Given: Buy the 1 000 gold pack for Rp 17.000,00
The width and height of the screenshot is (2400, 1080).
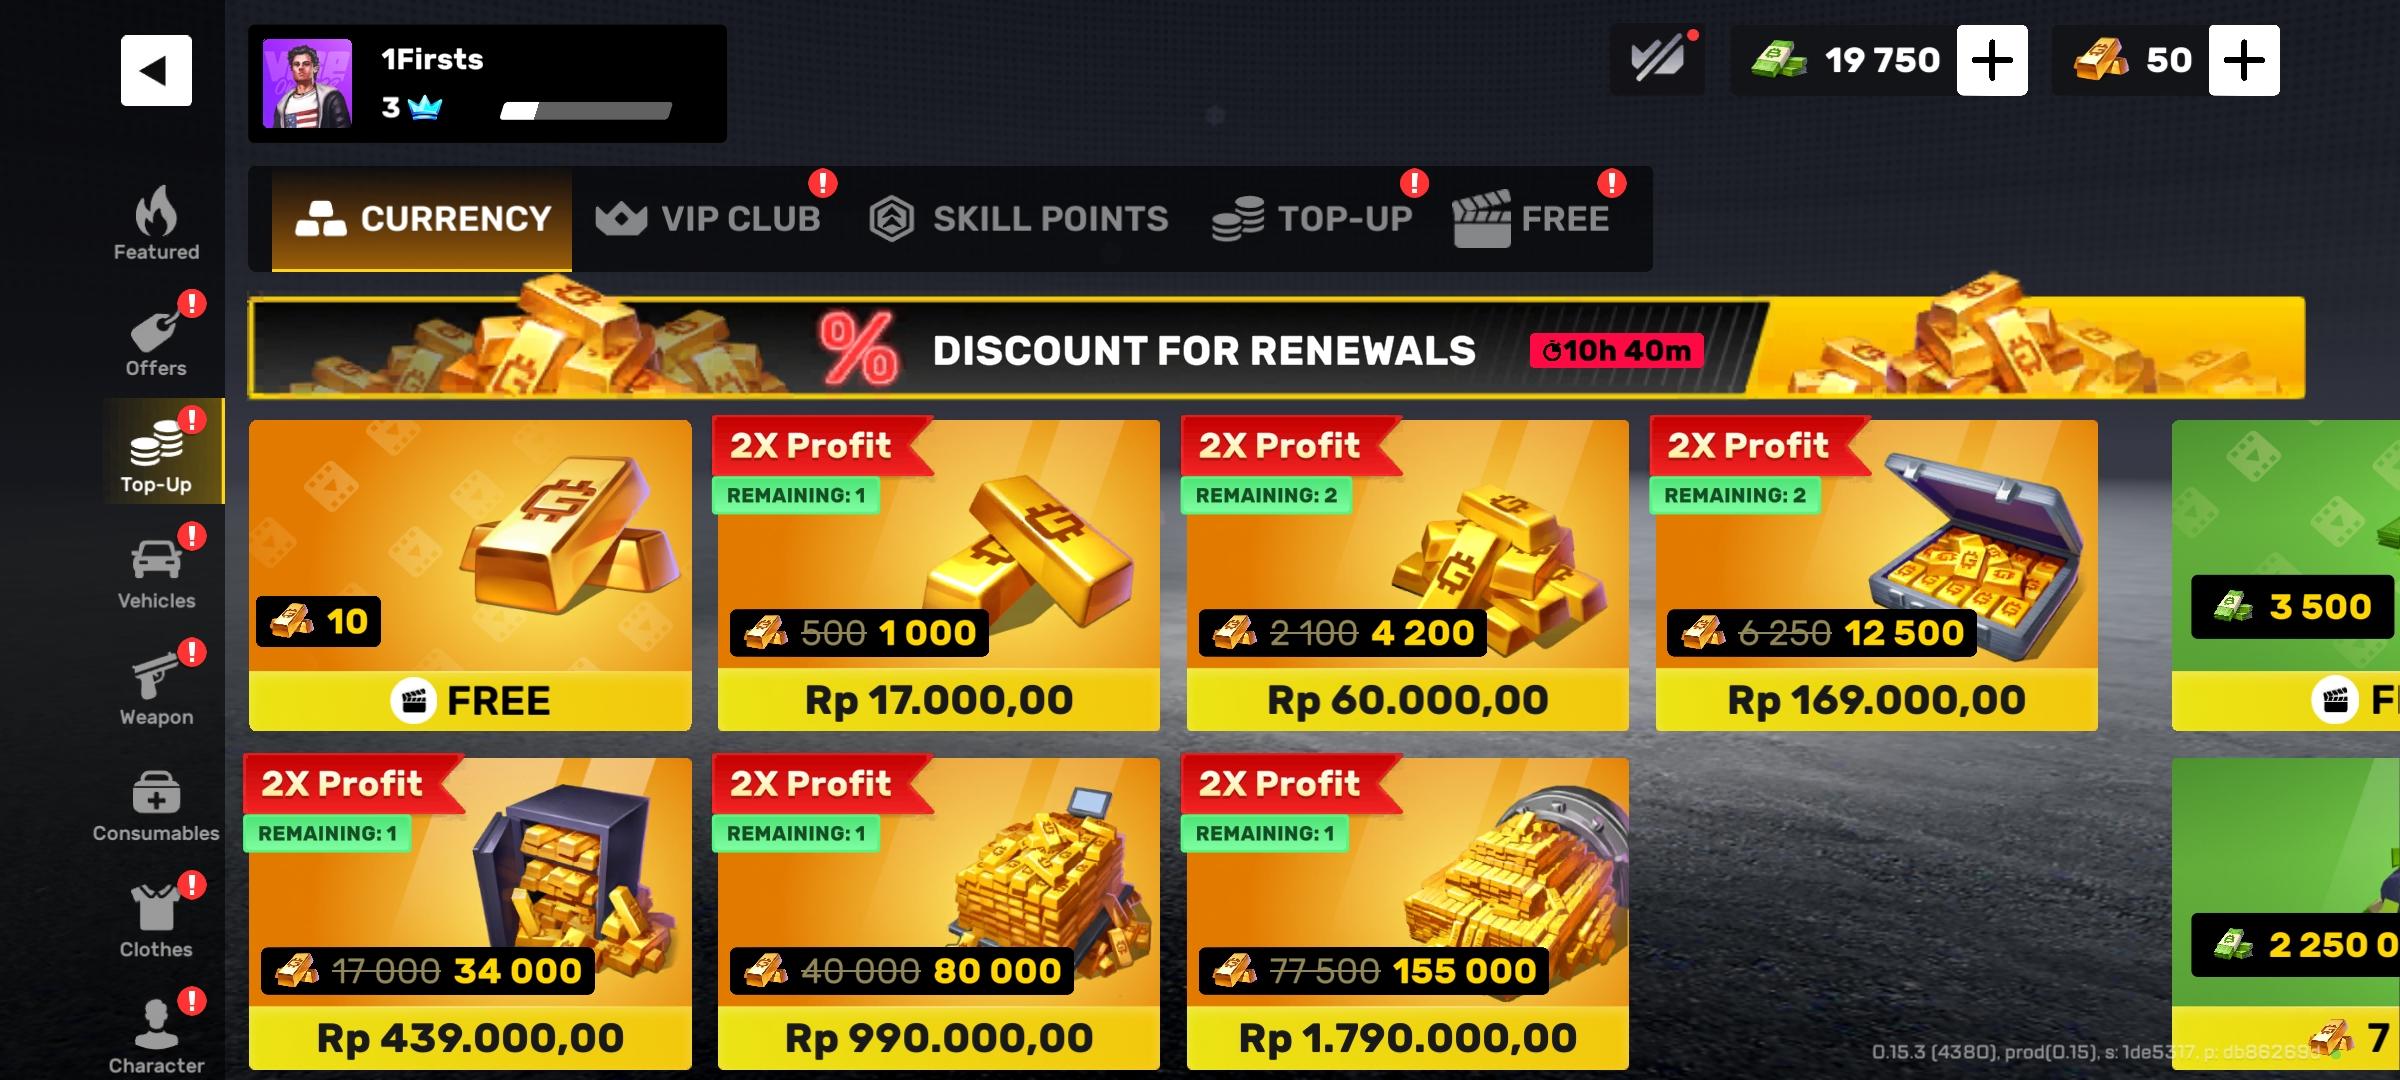Looking at the screenshot, I should (939, 575).
